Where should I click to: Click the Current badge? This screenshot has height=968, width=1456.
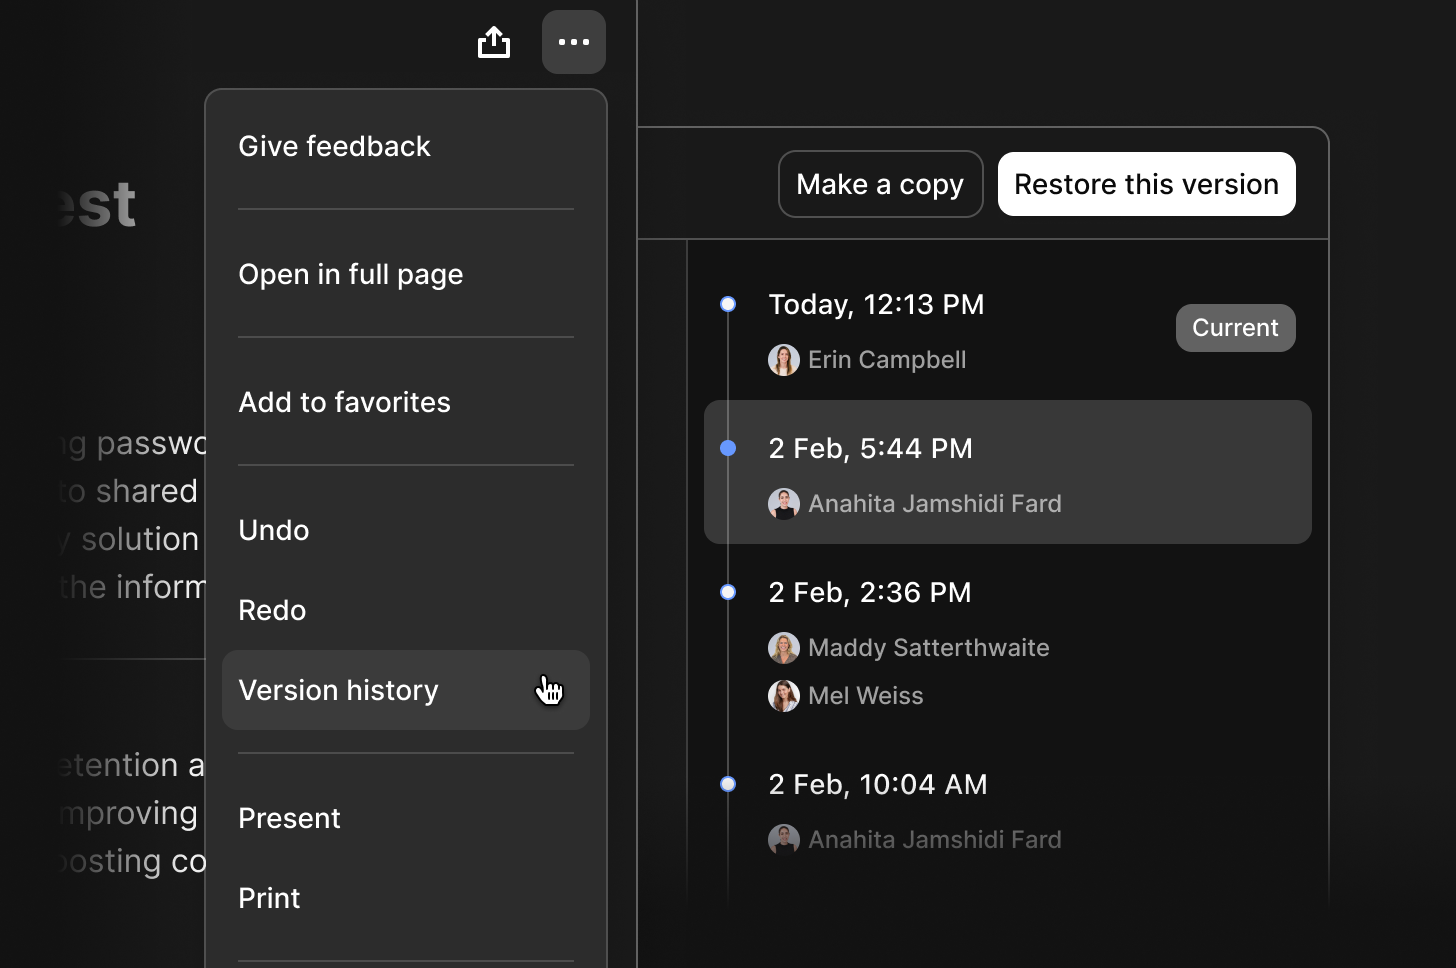[x=1235, y=328]
